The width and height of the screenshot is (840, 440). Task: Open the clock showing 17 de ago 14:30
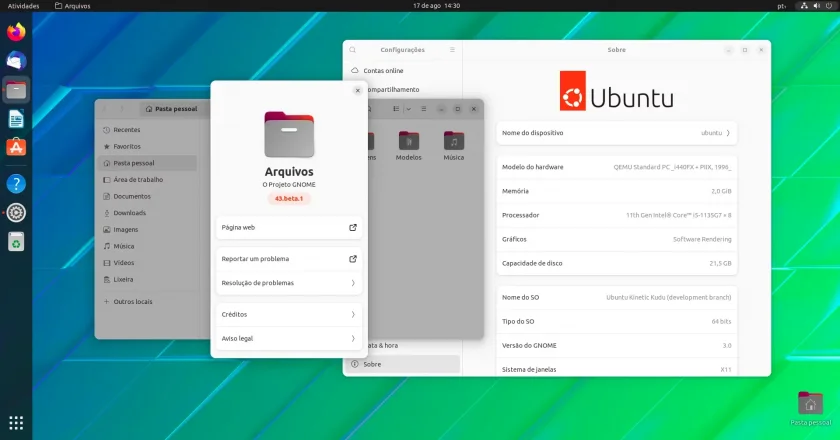click(436, 6)
